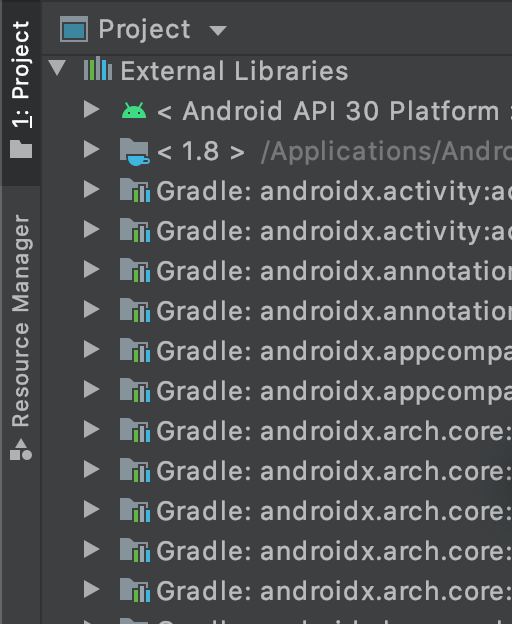Expand the first Gradle androidx.activity library

coord(91,189)
